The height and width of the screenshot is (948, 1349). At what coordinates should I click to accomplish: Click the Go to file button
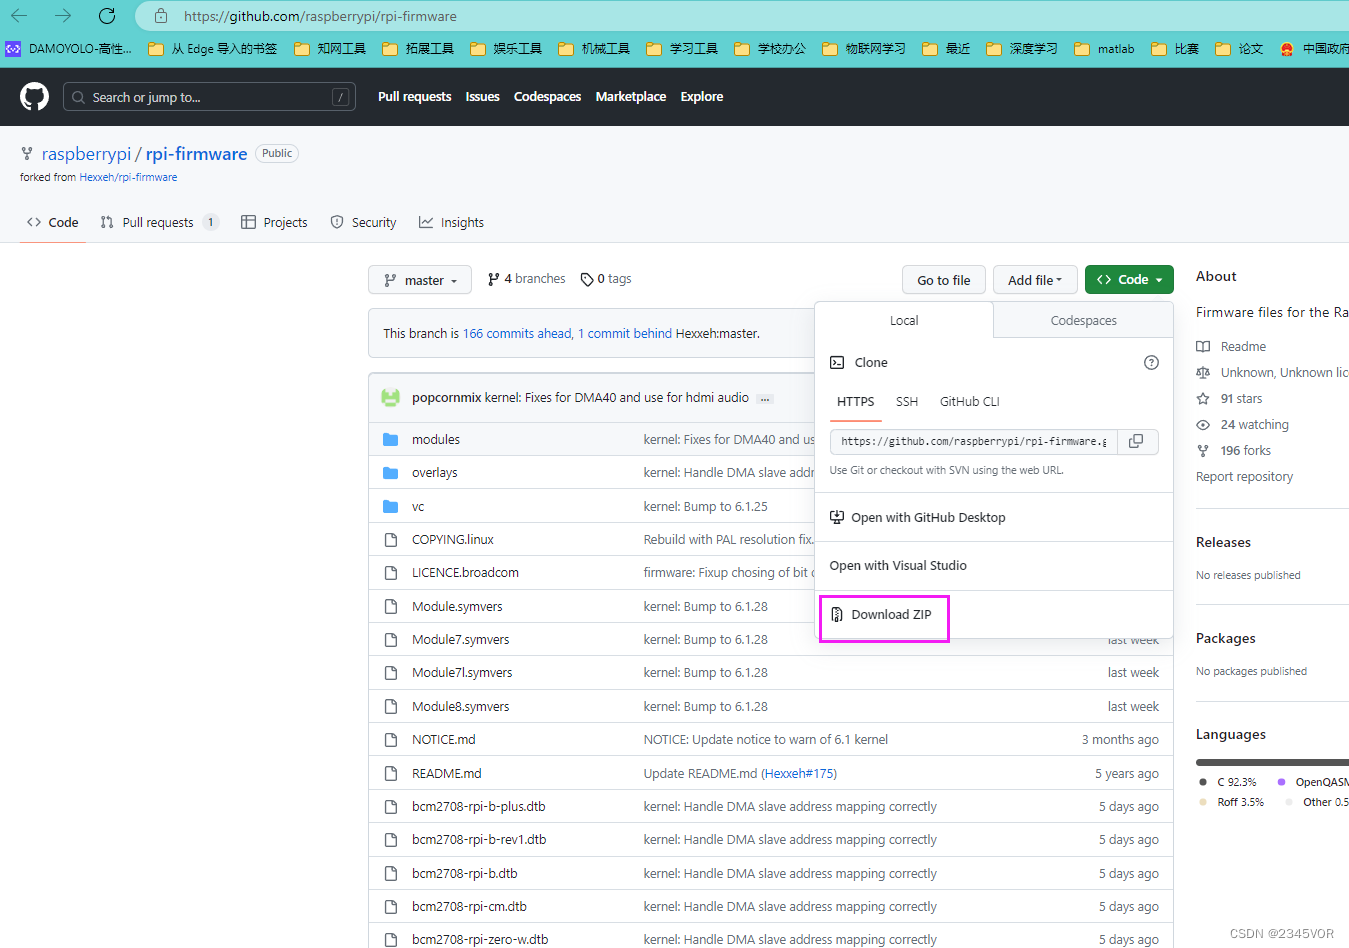tap(943, 280)
